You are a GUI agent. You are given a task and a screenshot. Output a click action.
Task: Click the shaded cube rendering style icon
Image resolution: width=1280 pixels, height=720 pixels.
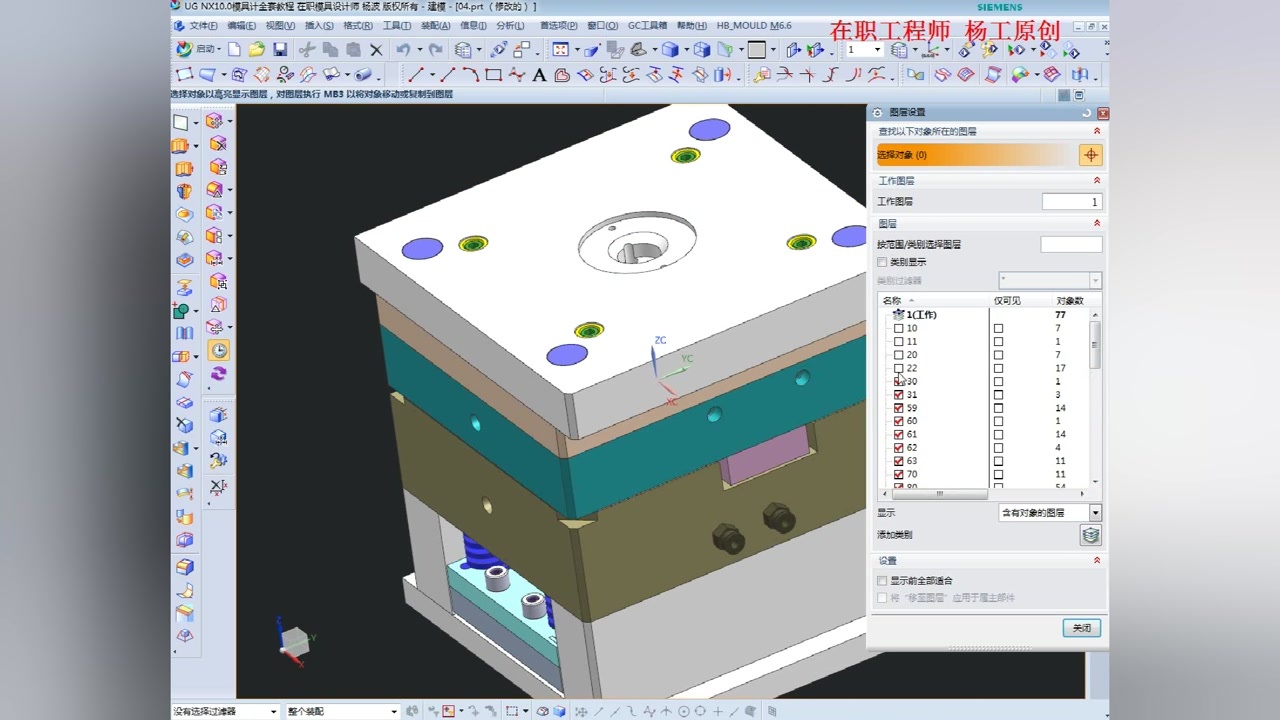(x=670, y=49)
